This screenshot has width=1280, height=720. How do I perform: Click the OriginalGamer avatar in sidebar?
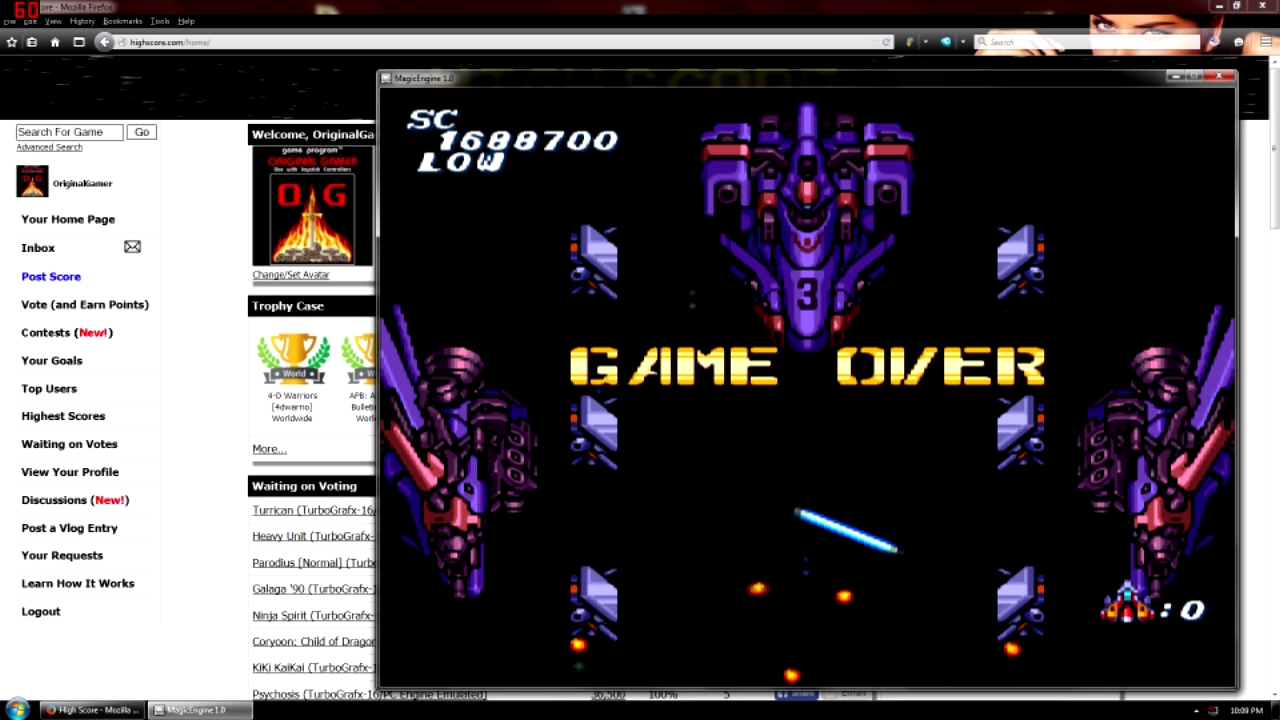tap(32, 182)
